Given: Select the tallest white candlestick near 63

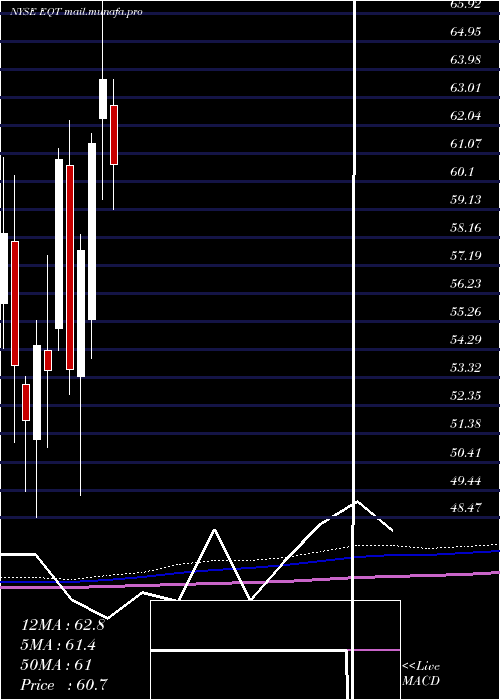Looking at the screenshot, I should pos(103,99).
